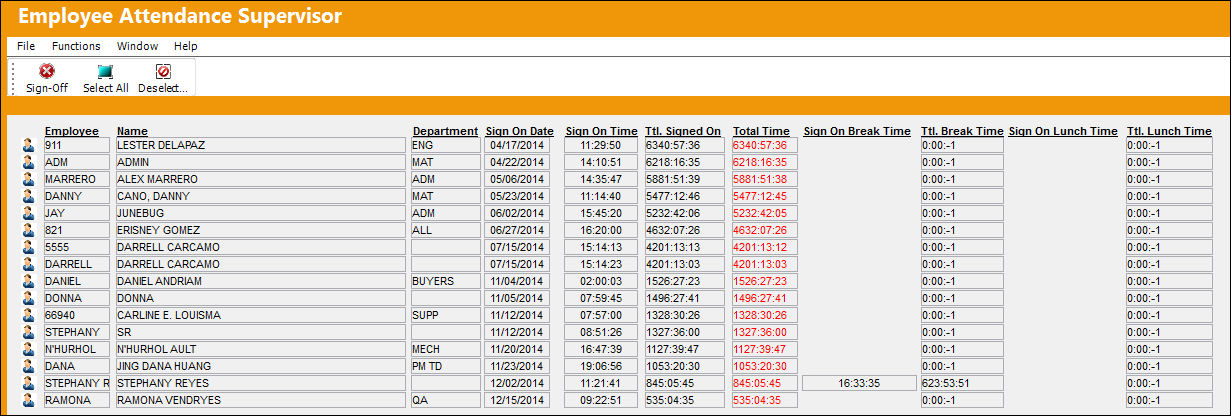Click the sign on time 07:59:45

(601, 298)
